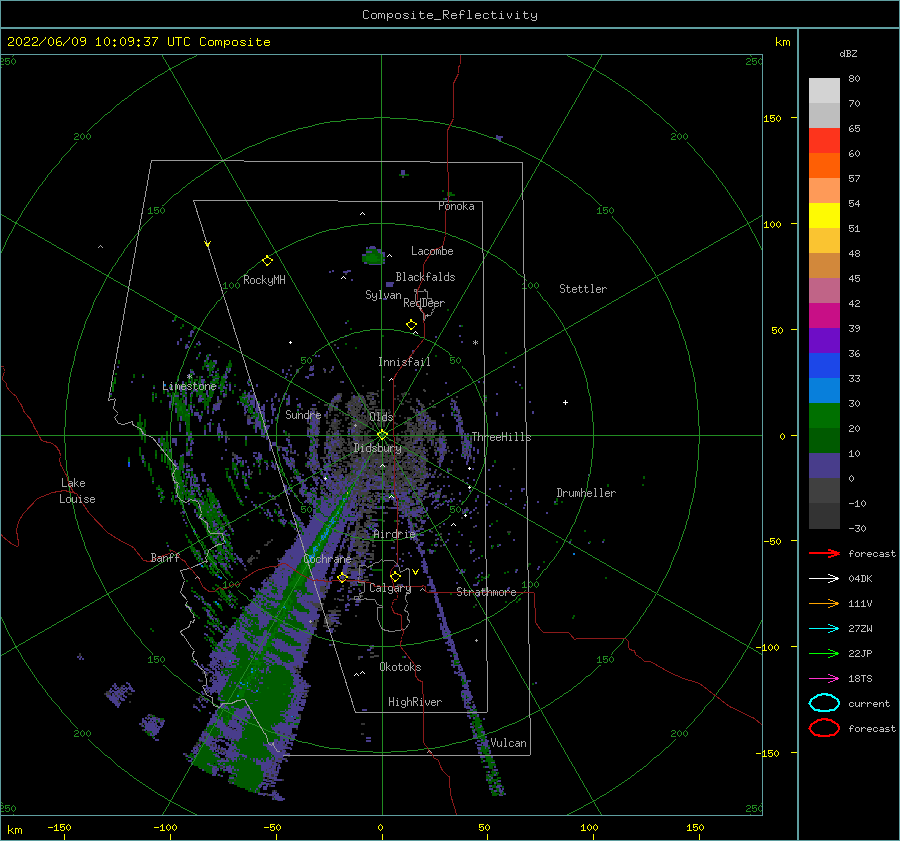Click the red forecast ellipse icon

824,728
